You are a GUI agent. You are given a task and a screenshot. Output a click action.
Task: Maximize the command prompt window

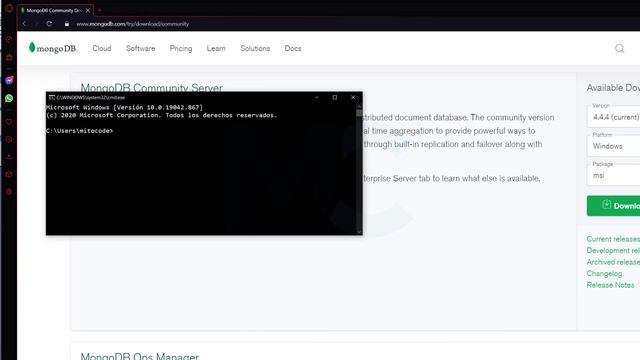pyautogui.click(x=335, y=98)
